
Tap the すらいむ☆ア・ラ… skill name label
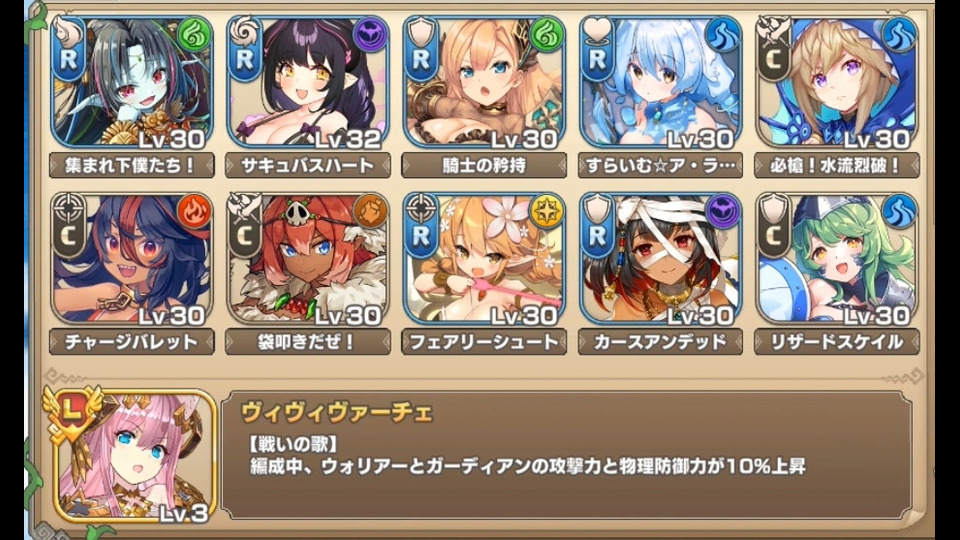[x=661, y=166]
